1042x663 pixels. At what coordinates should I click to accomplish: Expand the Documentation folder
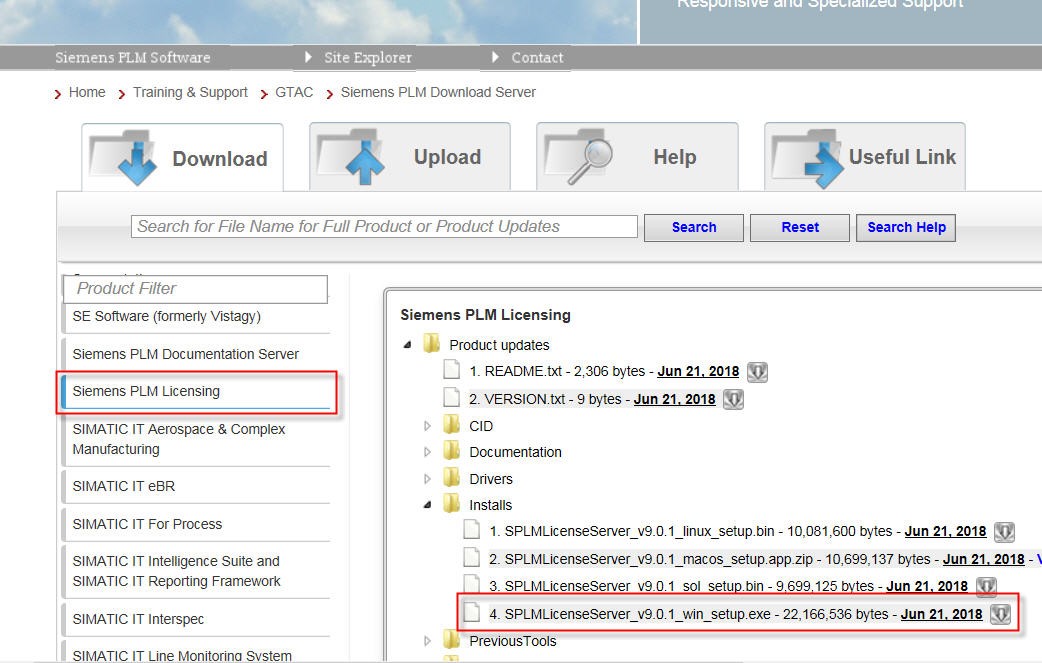(x=425, y=451)
